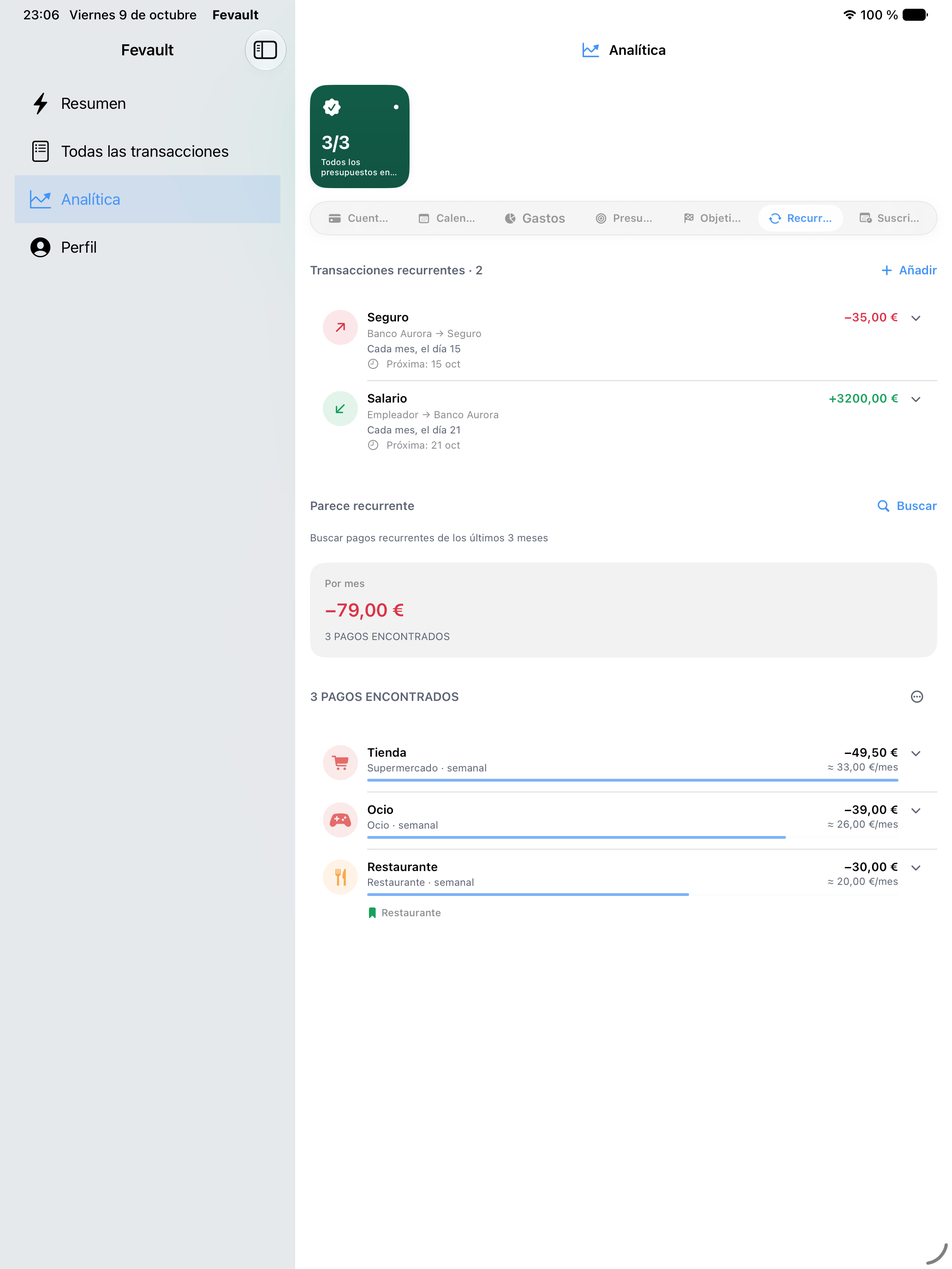
Task: Tap the Ocio game controller icon
Action: [340, 819]
